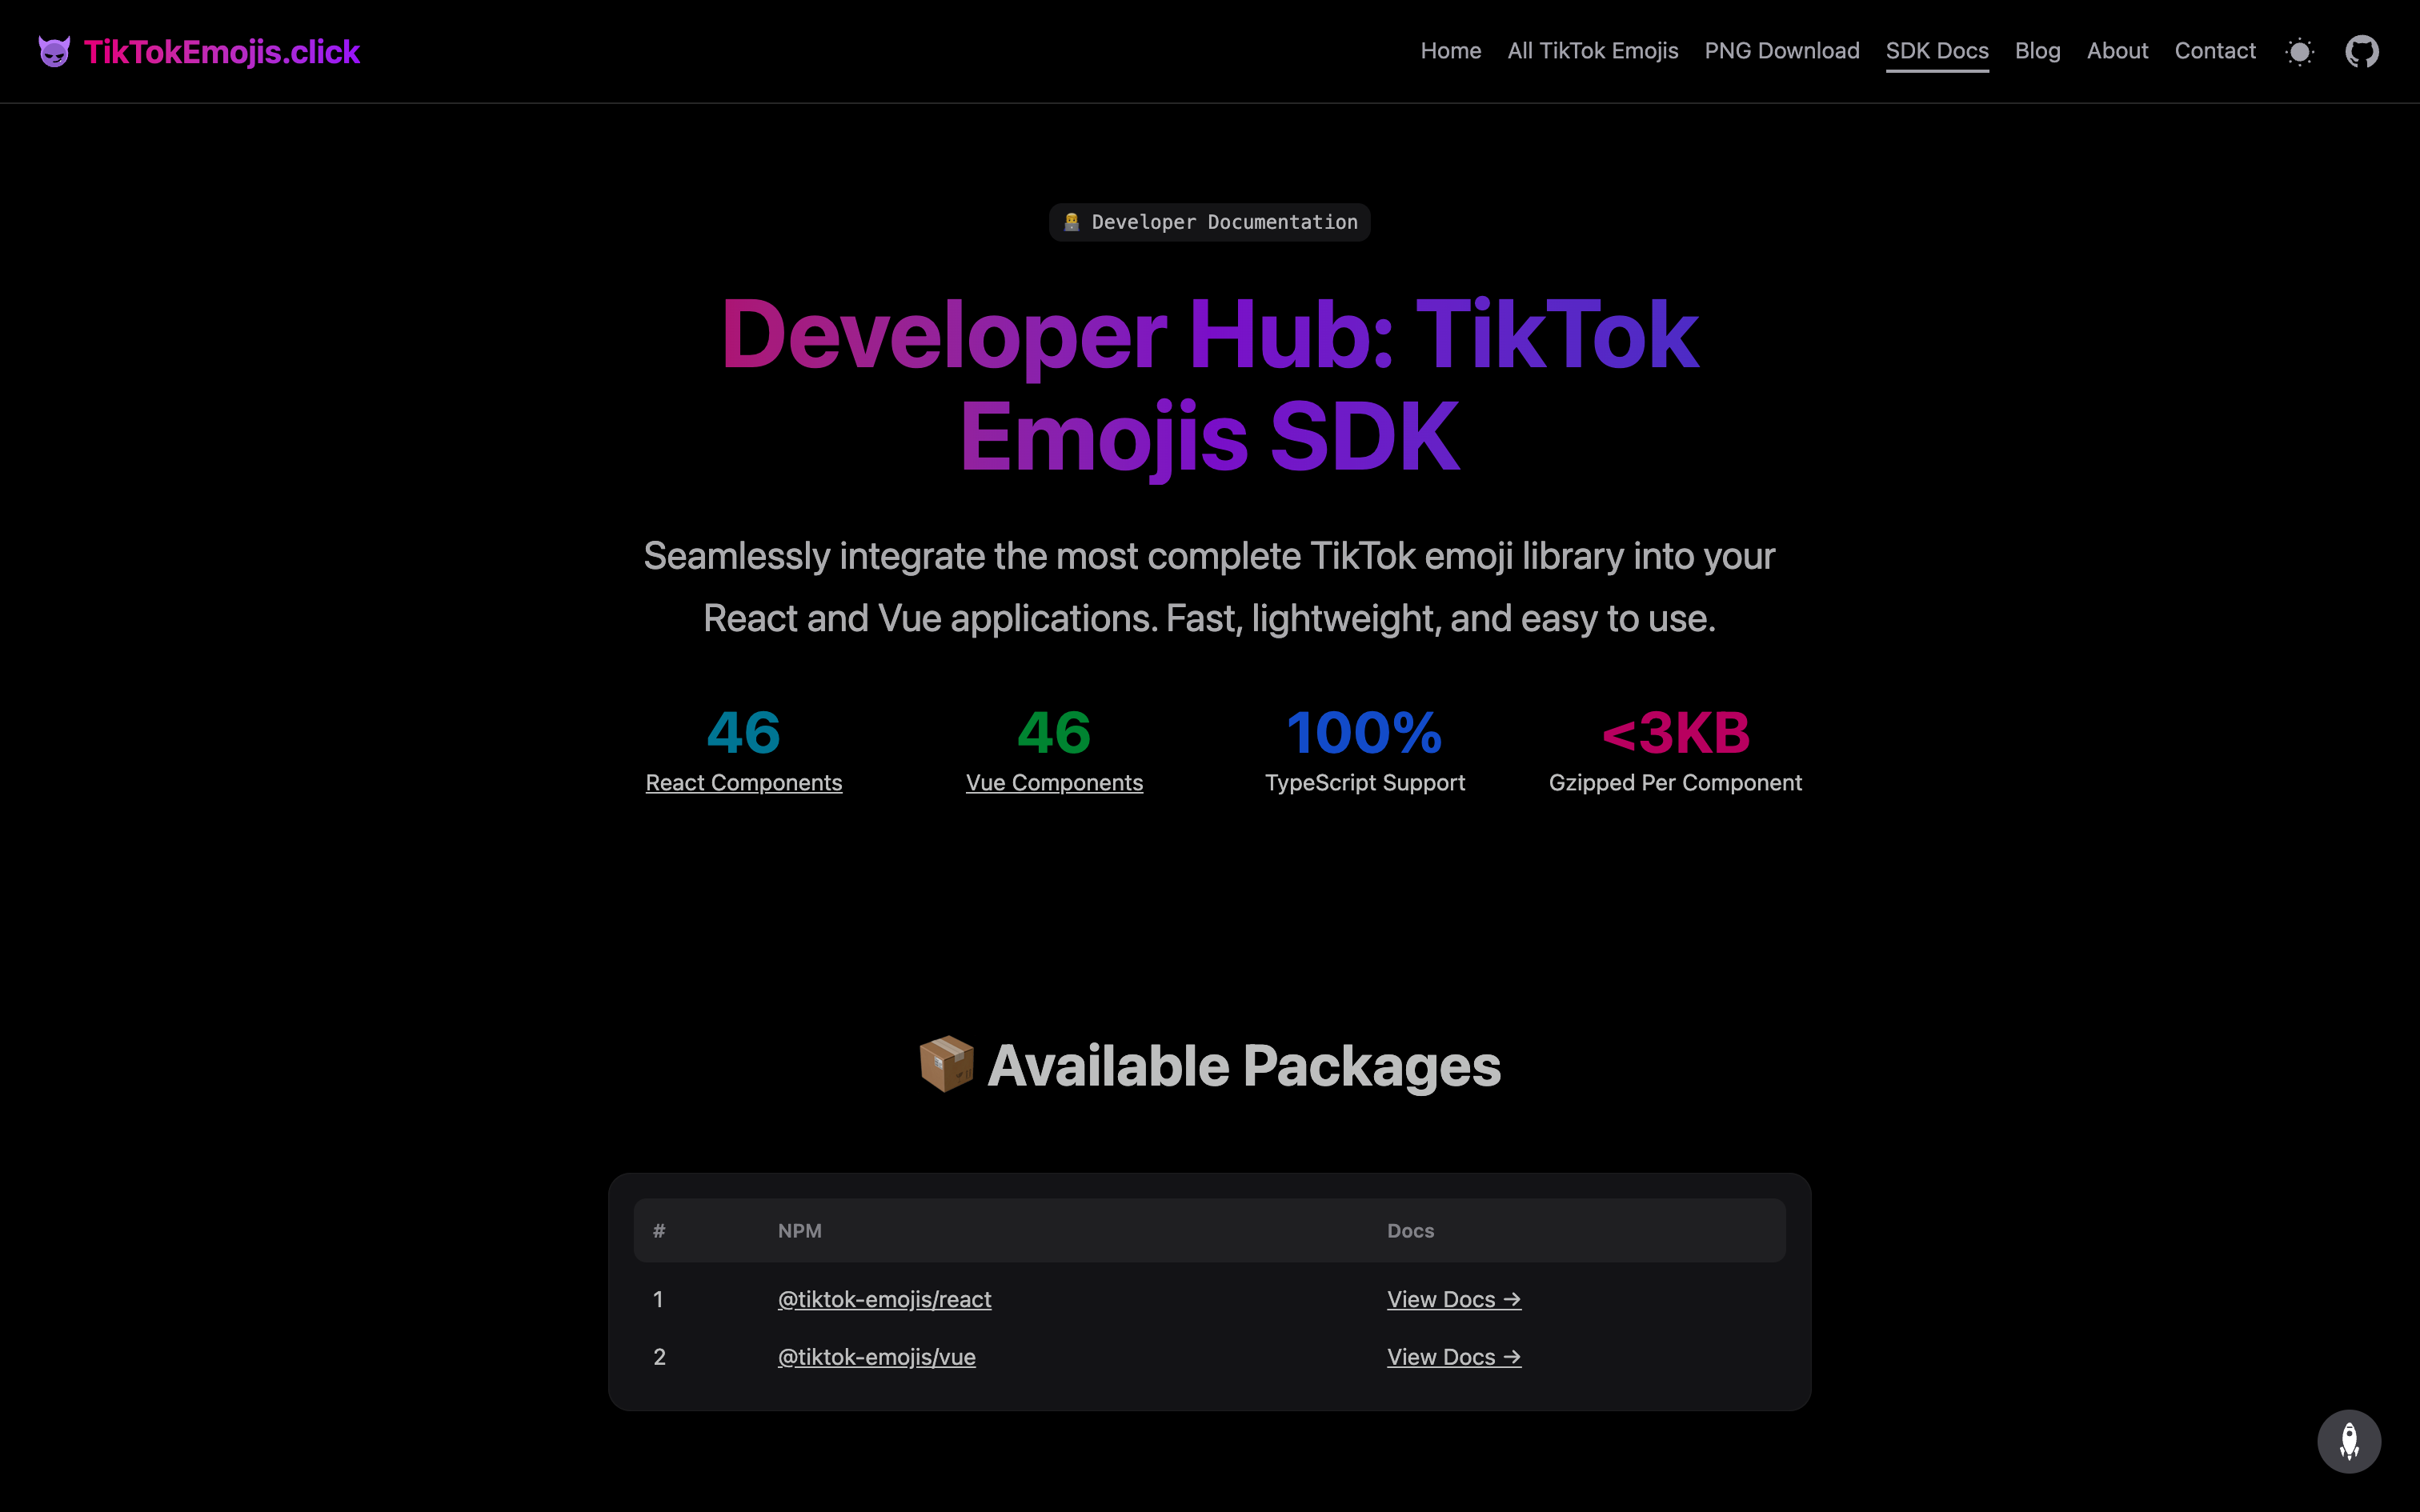This screenshot has height=1512, width=2420.
Task: Click the blue-teal 46 above React Components
Action: 743,733
